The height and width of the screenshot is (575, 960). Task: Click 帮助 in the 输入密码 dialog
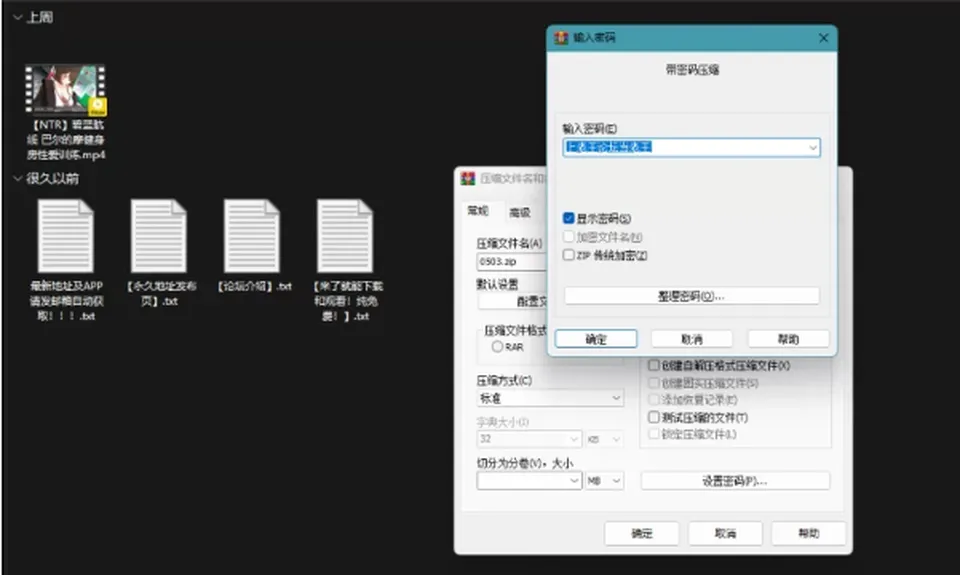[788, 339]
